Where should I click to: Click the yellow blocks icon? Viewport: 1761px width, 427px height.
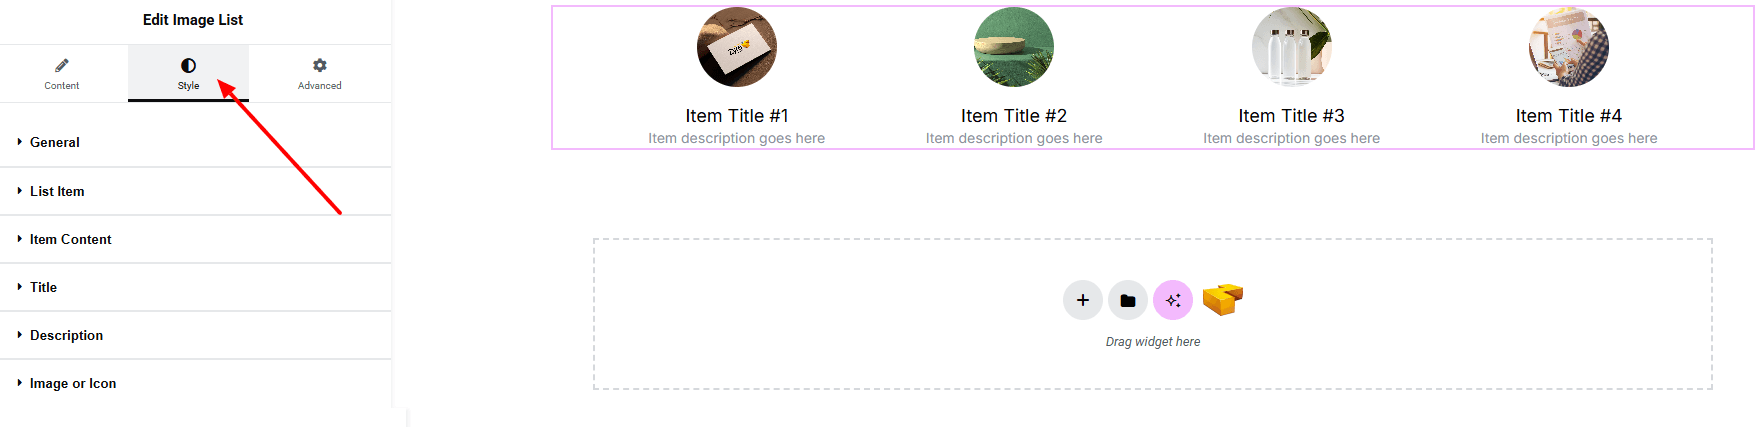click(x=1222, y=299)
